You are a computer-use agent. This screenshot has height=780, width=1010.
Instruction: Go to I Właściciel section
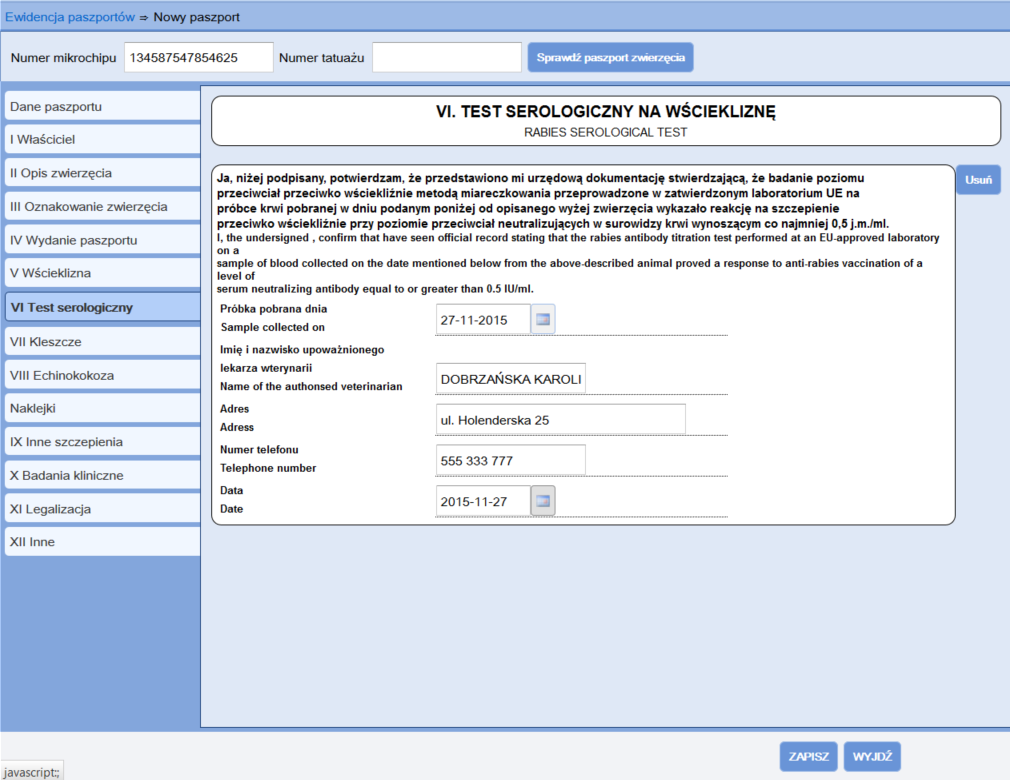click(x=102, y=139)
